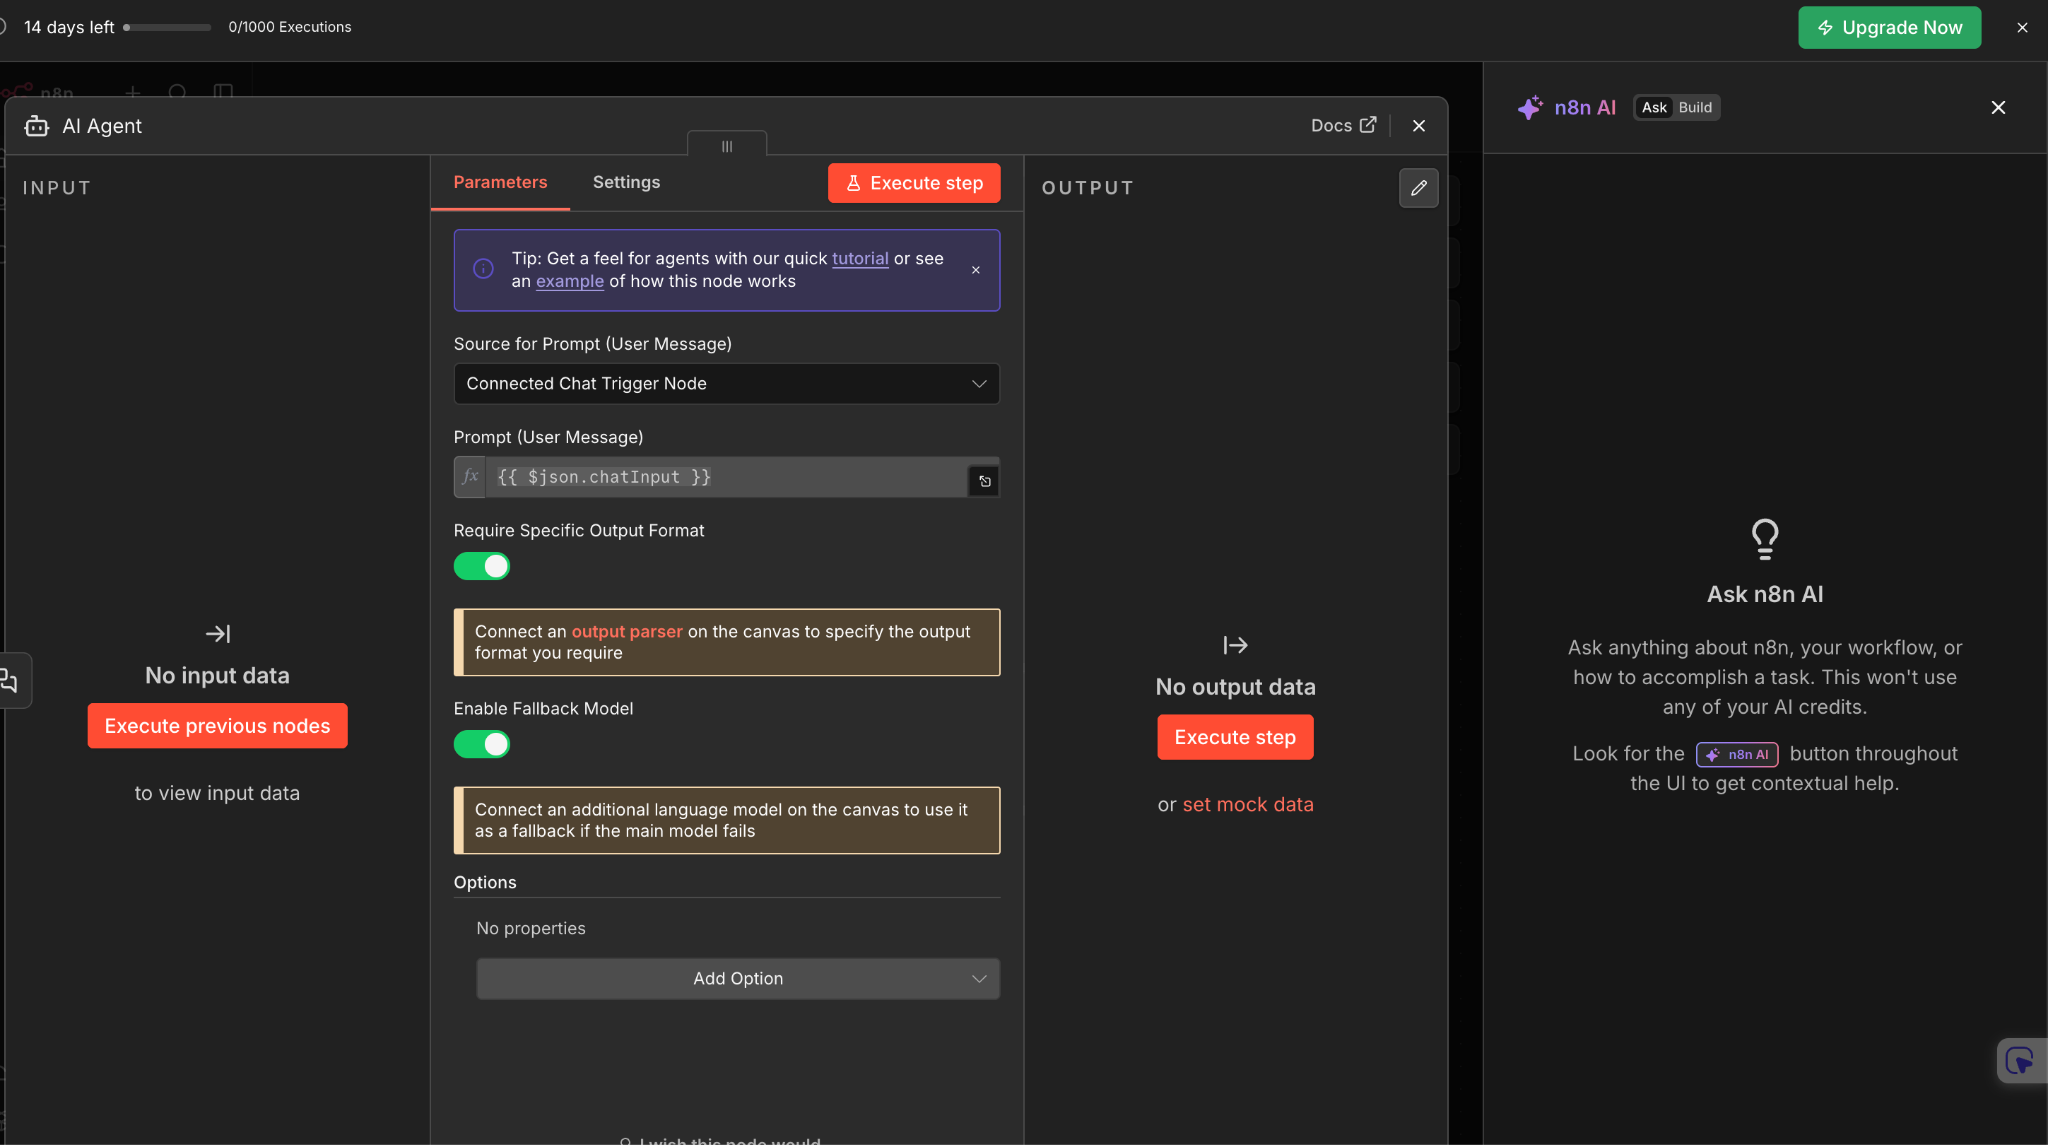Screen dimensions: 2048x1145
Task: Click the AI Agent robot icon
Action: click(x=37, y=126)
